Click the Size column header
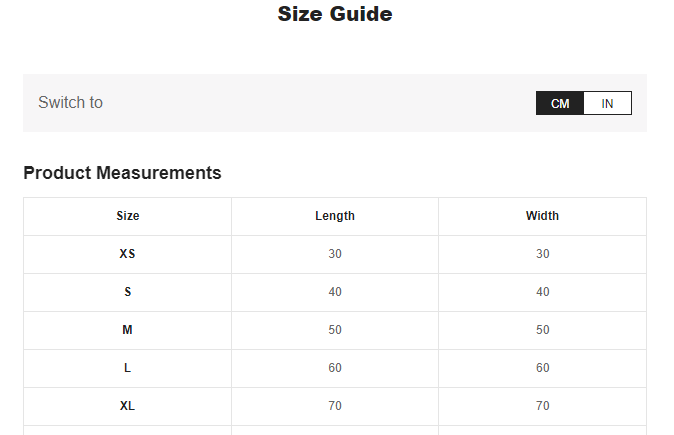674x435 pixels. tap(128, 216)
